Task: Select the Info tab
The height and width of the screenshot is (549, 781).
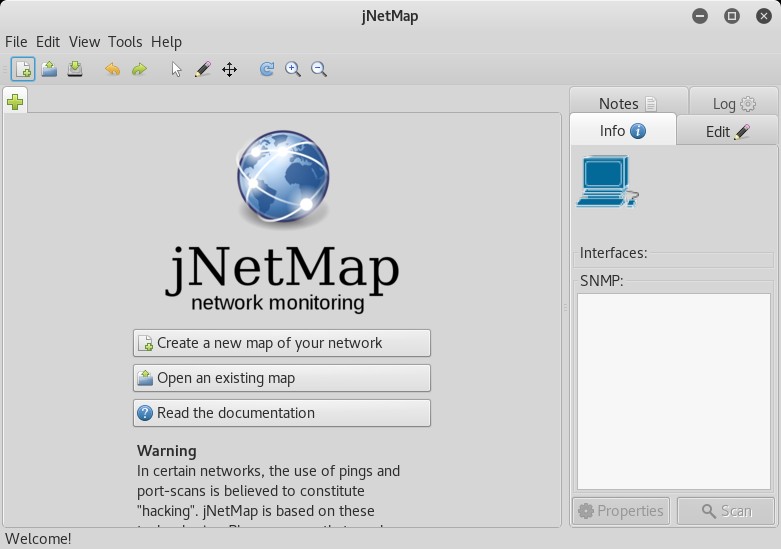Action: tap(623, 131)
